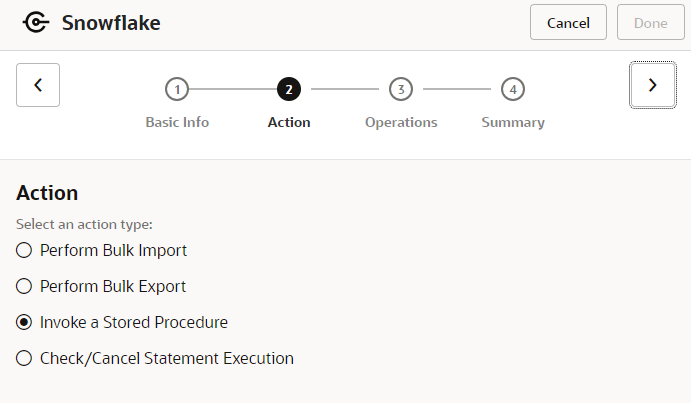Go back using the left chevron button
The image size is (691, 403).
pos(38,85)
